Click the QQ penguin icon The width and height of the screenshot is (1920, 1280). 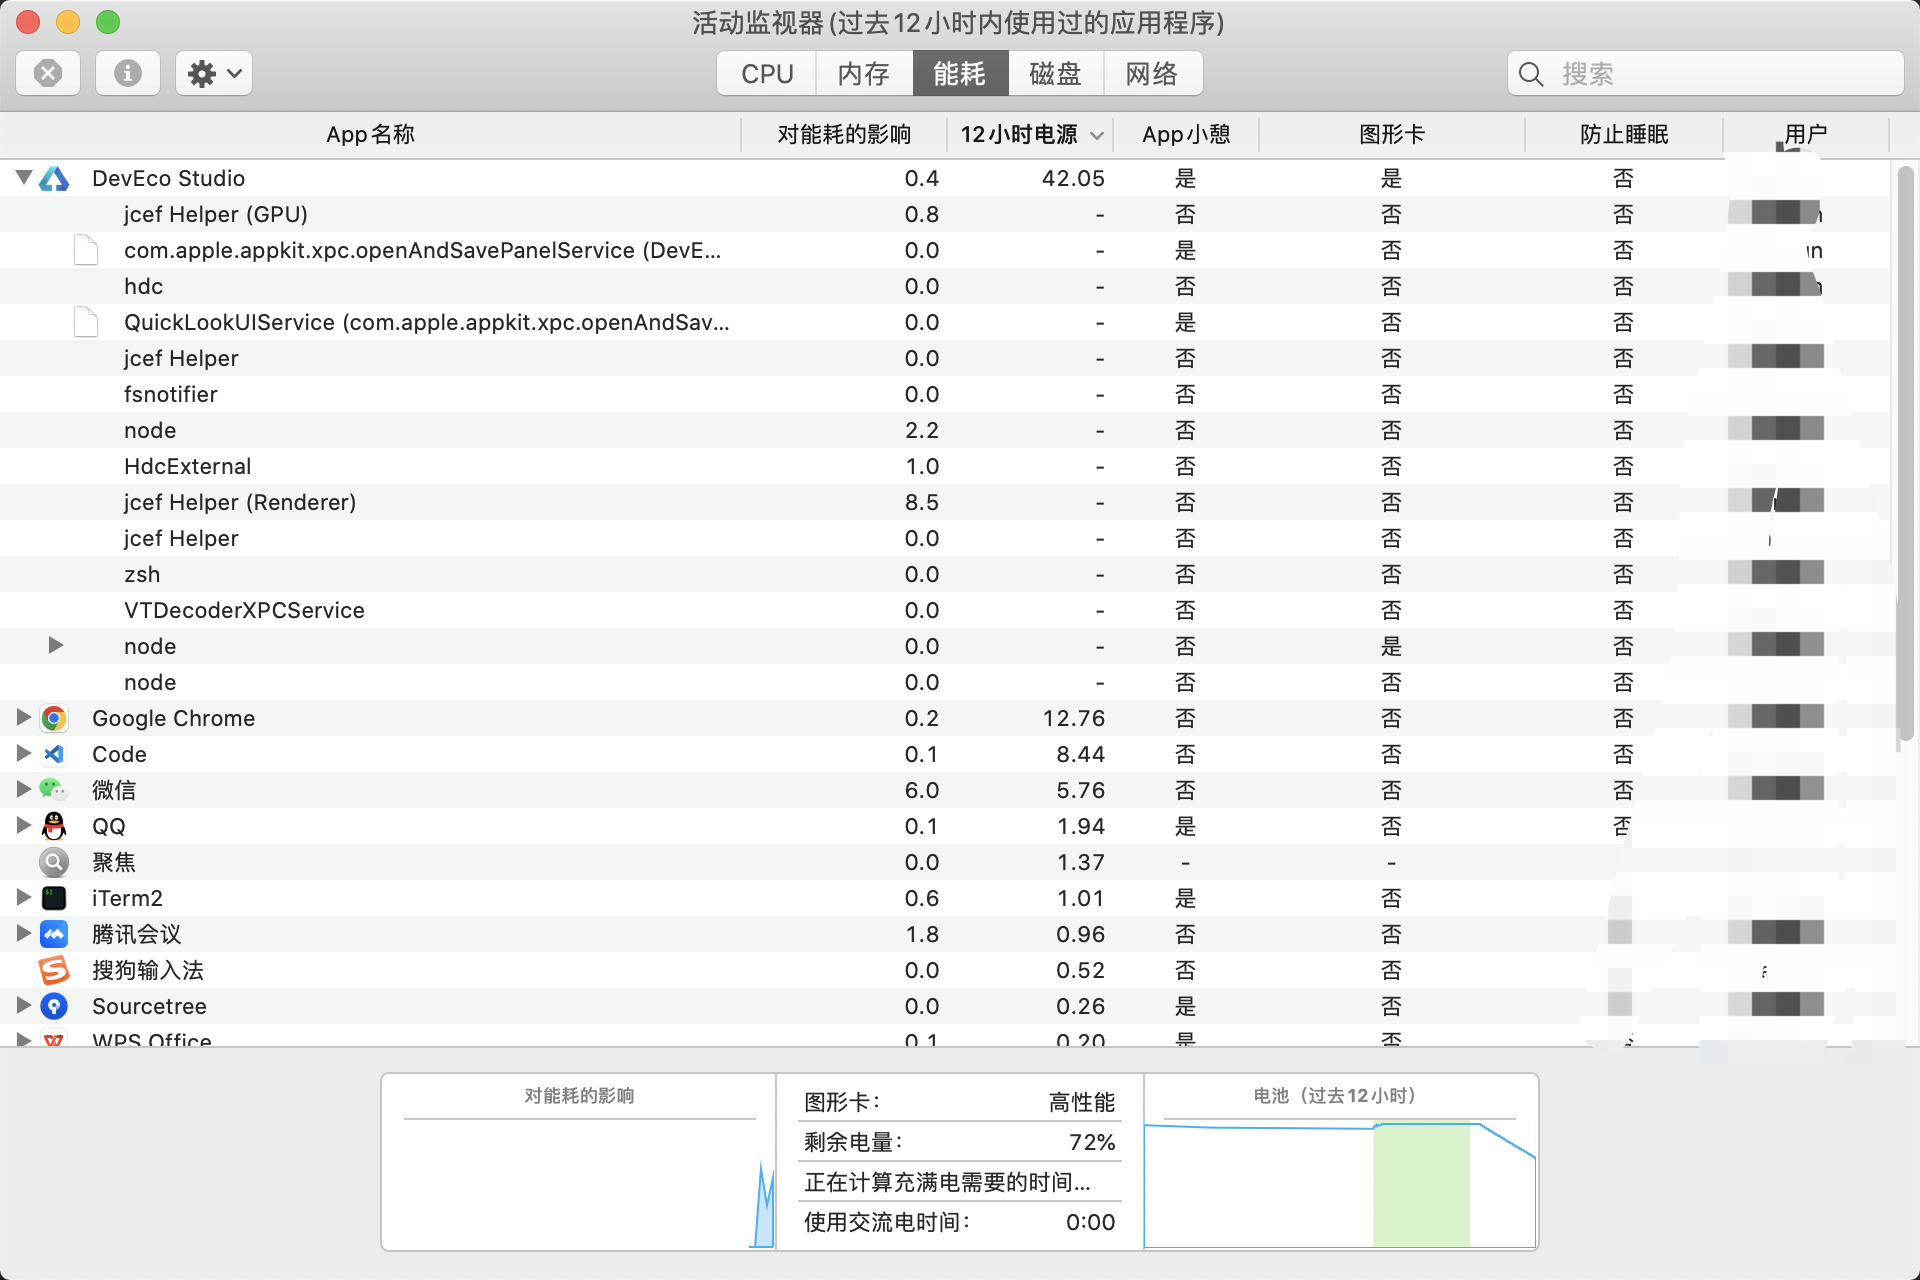[x=54, y=826]
